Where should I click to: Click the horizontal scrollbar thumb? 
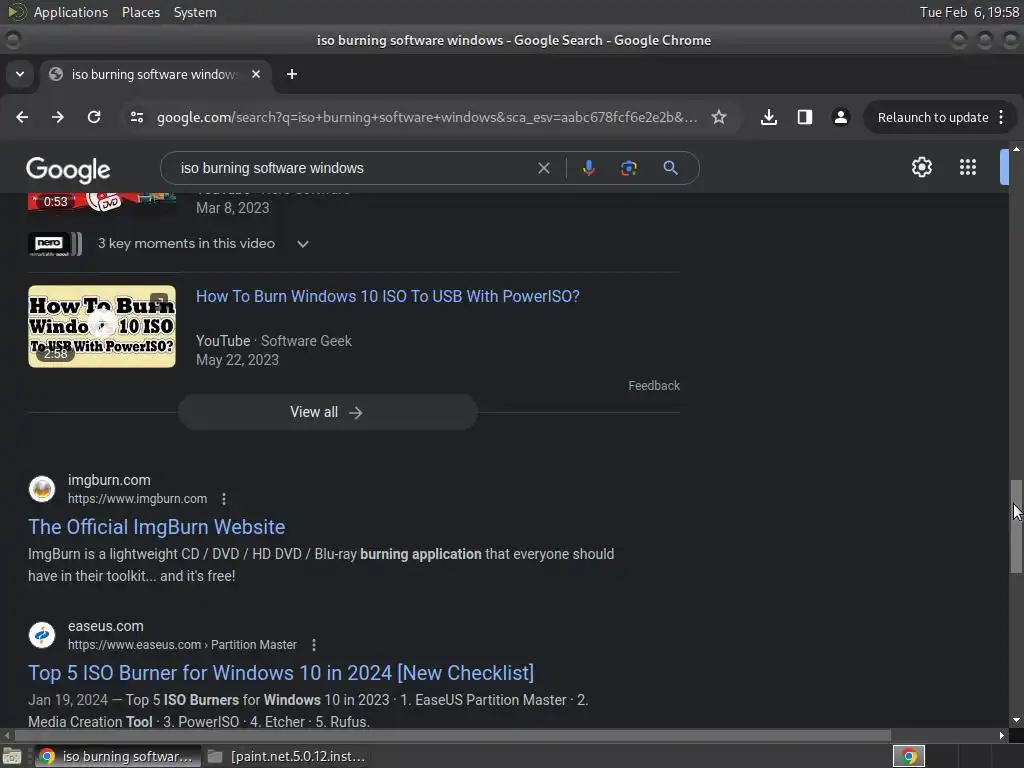(x=453, y=735)
